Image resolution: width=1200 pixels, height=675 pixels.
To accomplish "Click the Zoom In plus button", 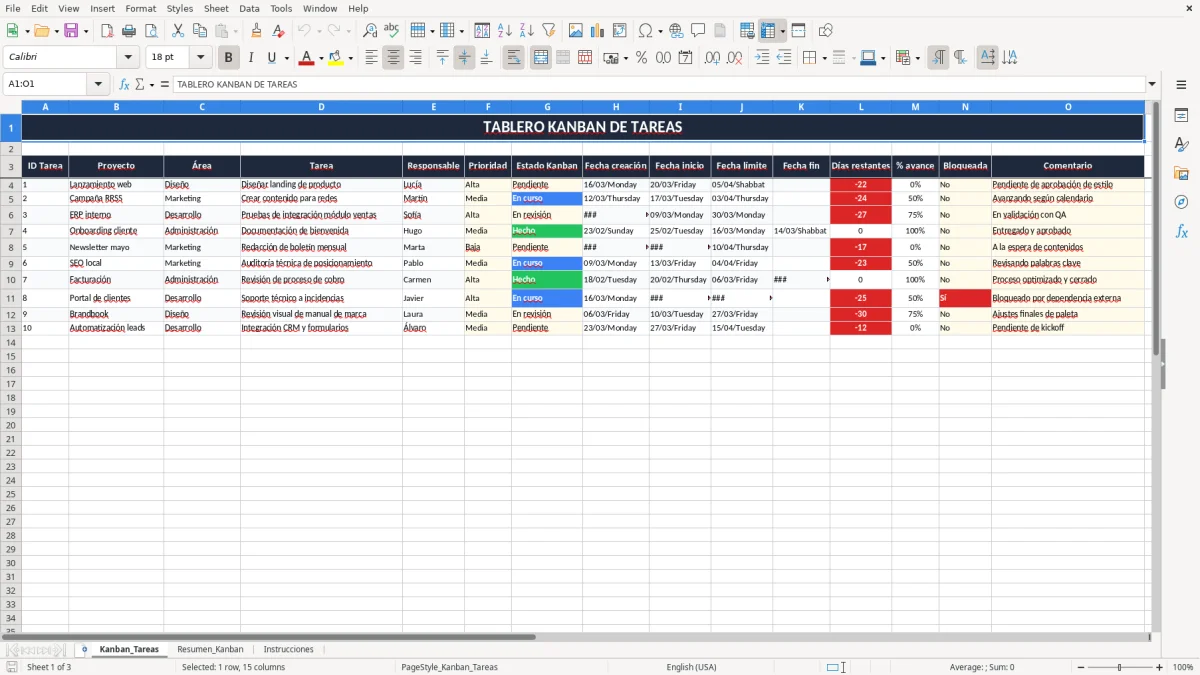I will click(1160, 667).
